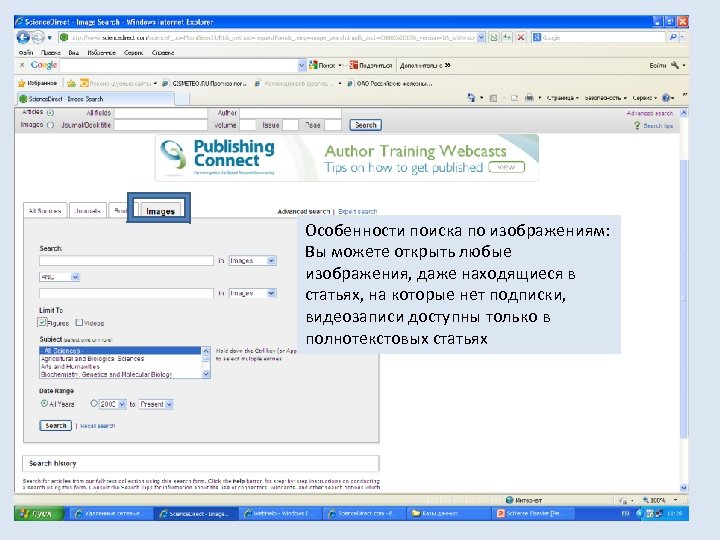Enable the Videos checkbox

[79, 322]
